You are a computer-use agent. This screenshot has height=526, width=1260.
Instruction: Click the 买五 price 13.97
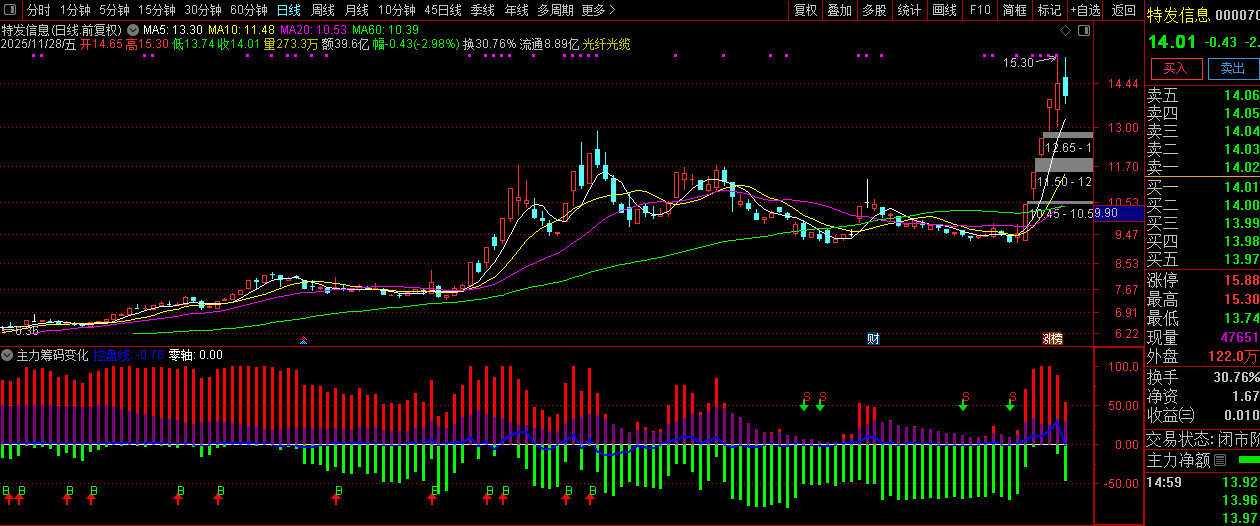1241,259
